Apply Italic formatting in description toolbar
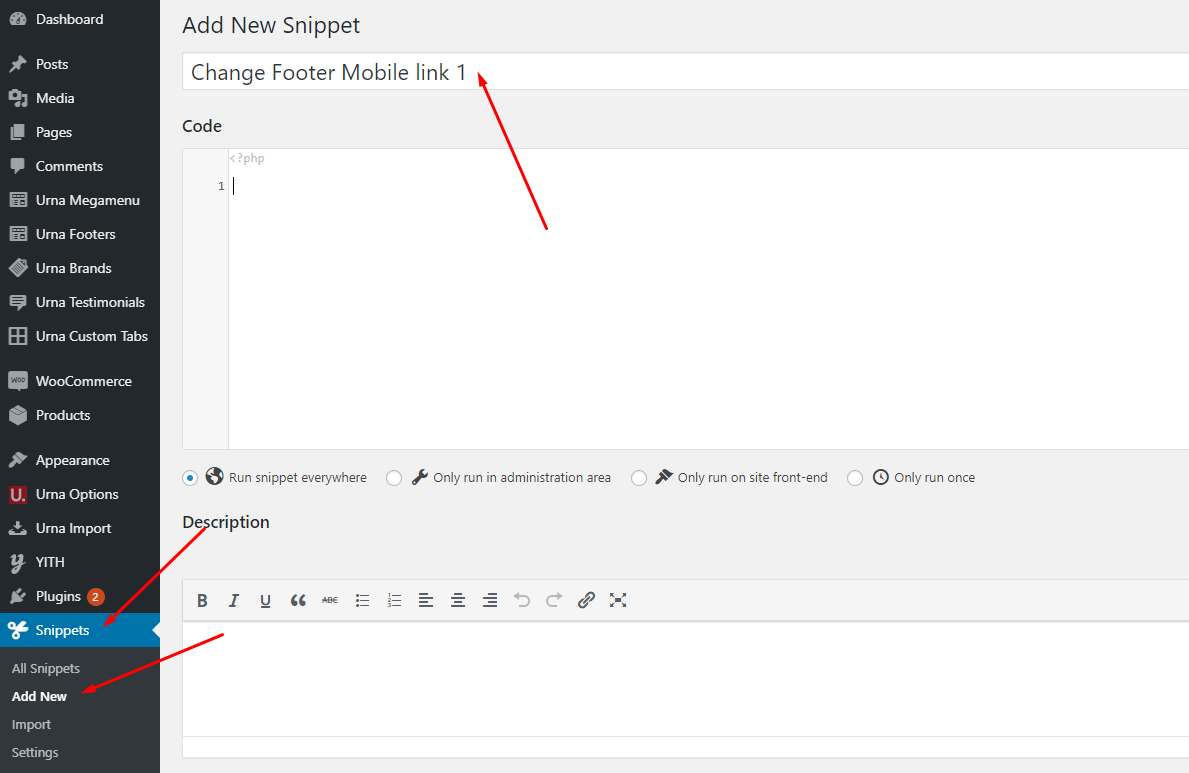1189x773 pixels. [x=234, y=601]
